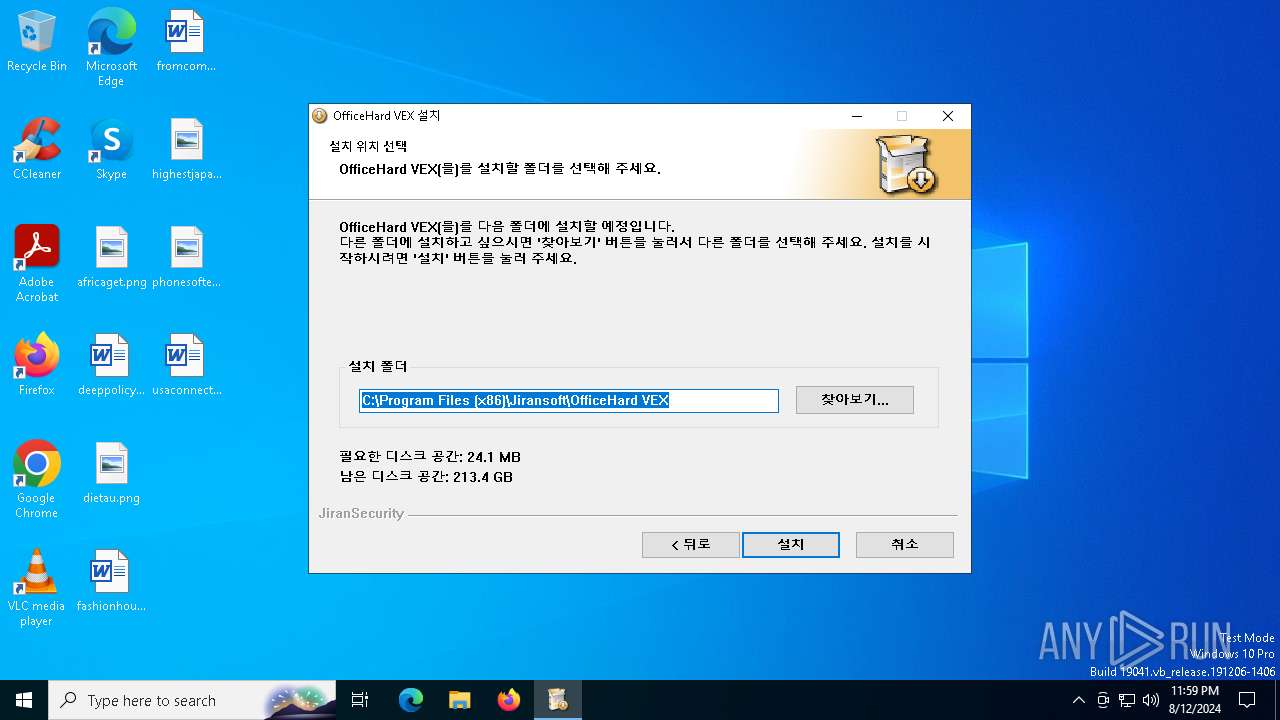Screen dimensions: 1280x720
Task: Click the taskbar search box
Action: click(x=192, y=700)
